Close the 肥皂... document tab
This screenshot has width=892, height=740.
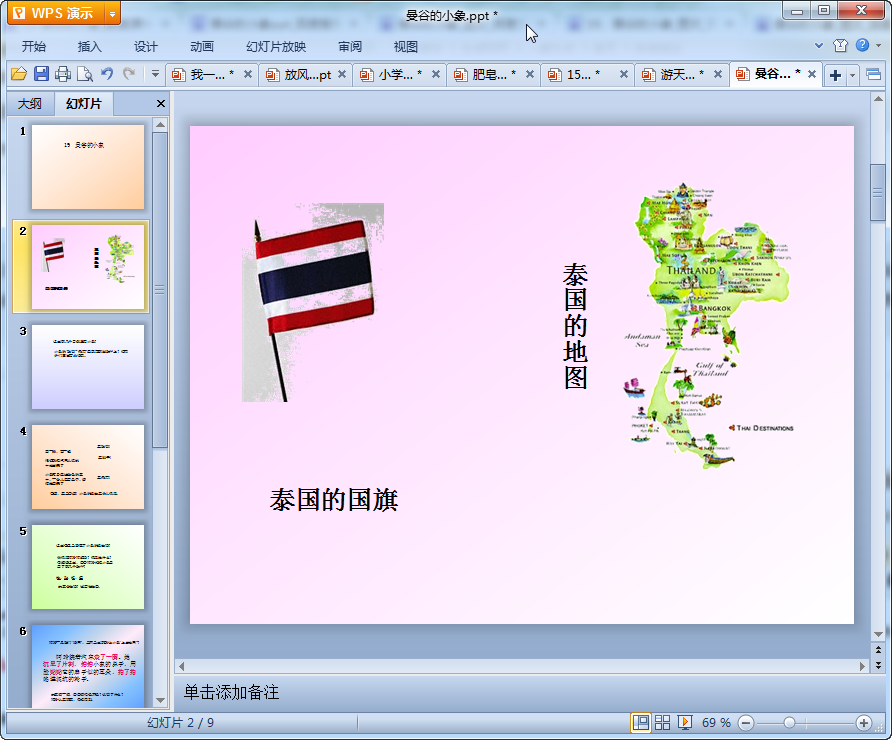530,74
